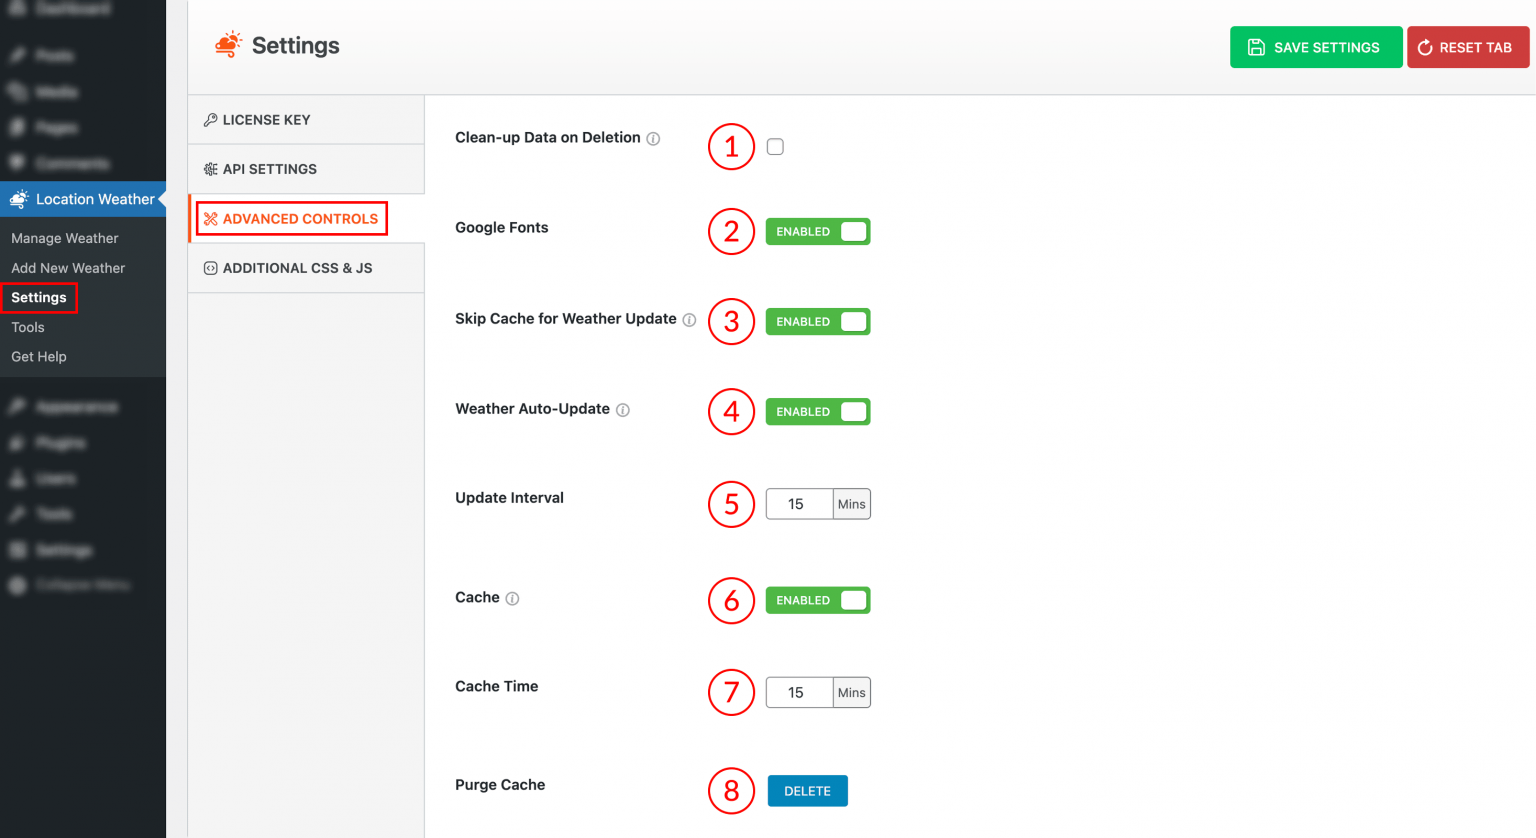Click the key icon on the License Key tab

point(210,119)
